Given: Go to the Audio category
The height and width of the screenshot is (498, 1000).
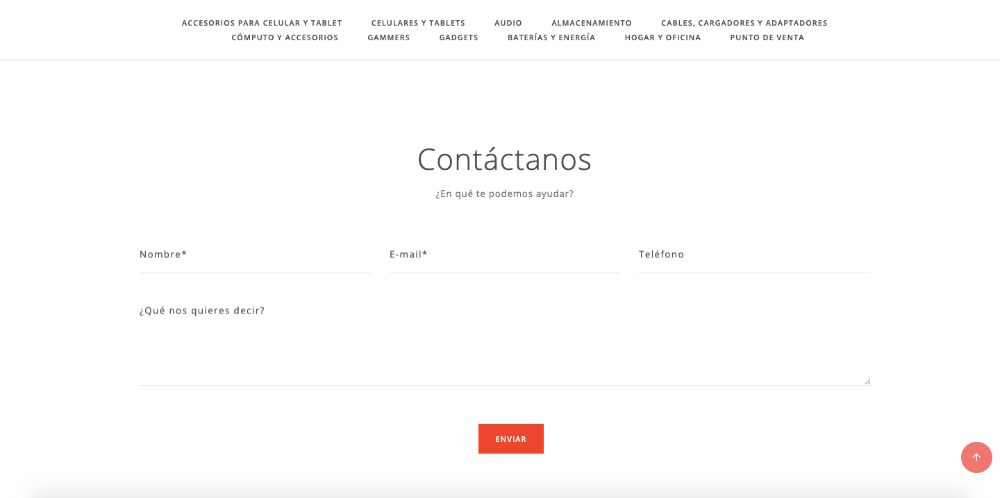Looking at the screenshot, I should [508, 23].
